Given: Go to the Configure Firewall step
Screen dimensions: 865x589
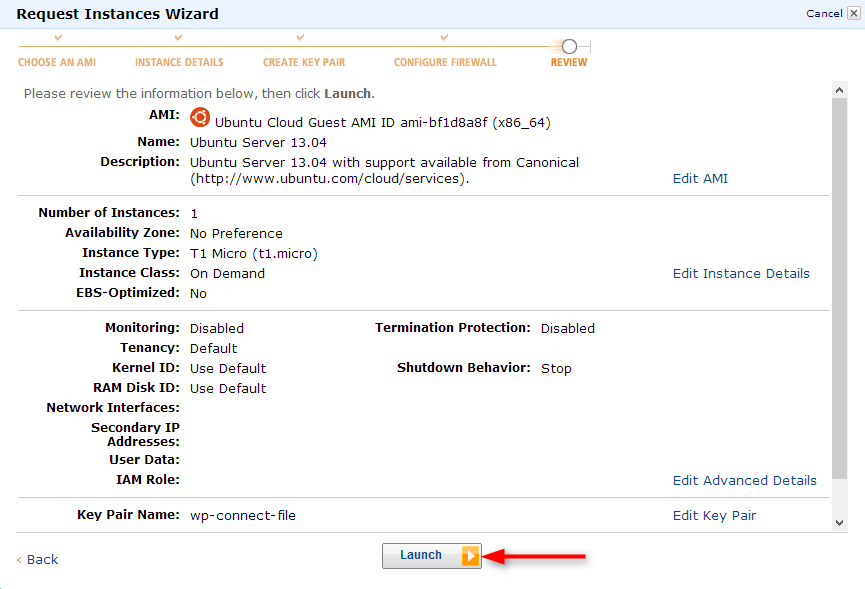Looking at the screenshot, I should click(445, 62).
